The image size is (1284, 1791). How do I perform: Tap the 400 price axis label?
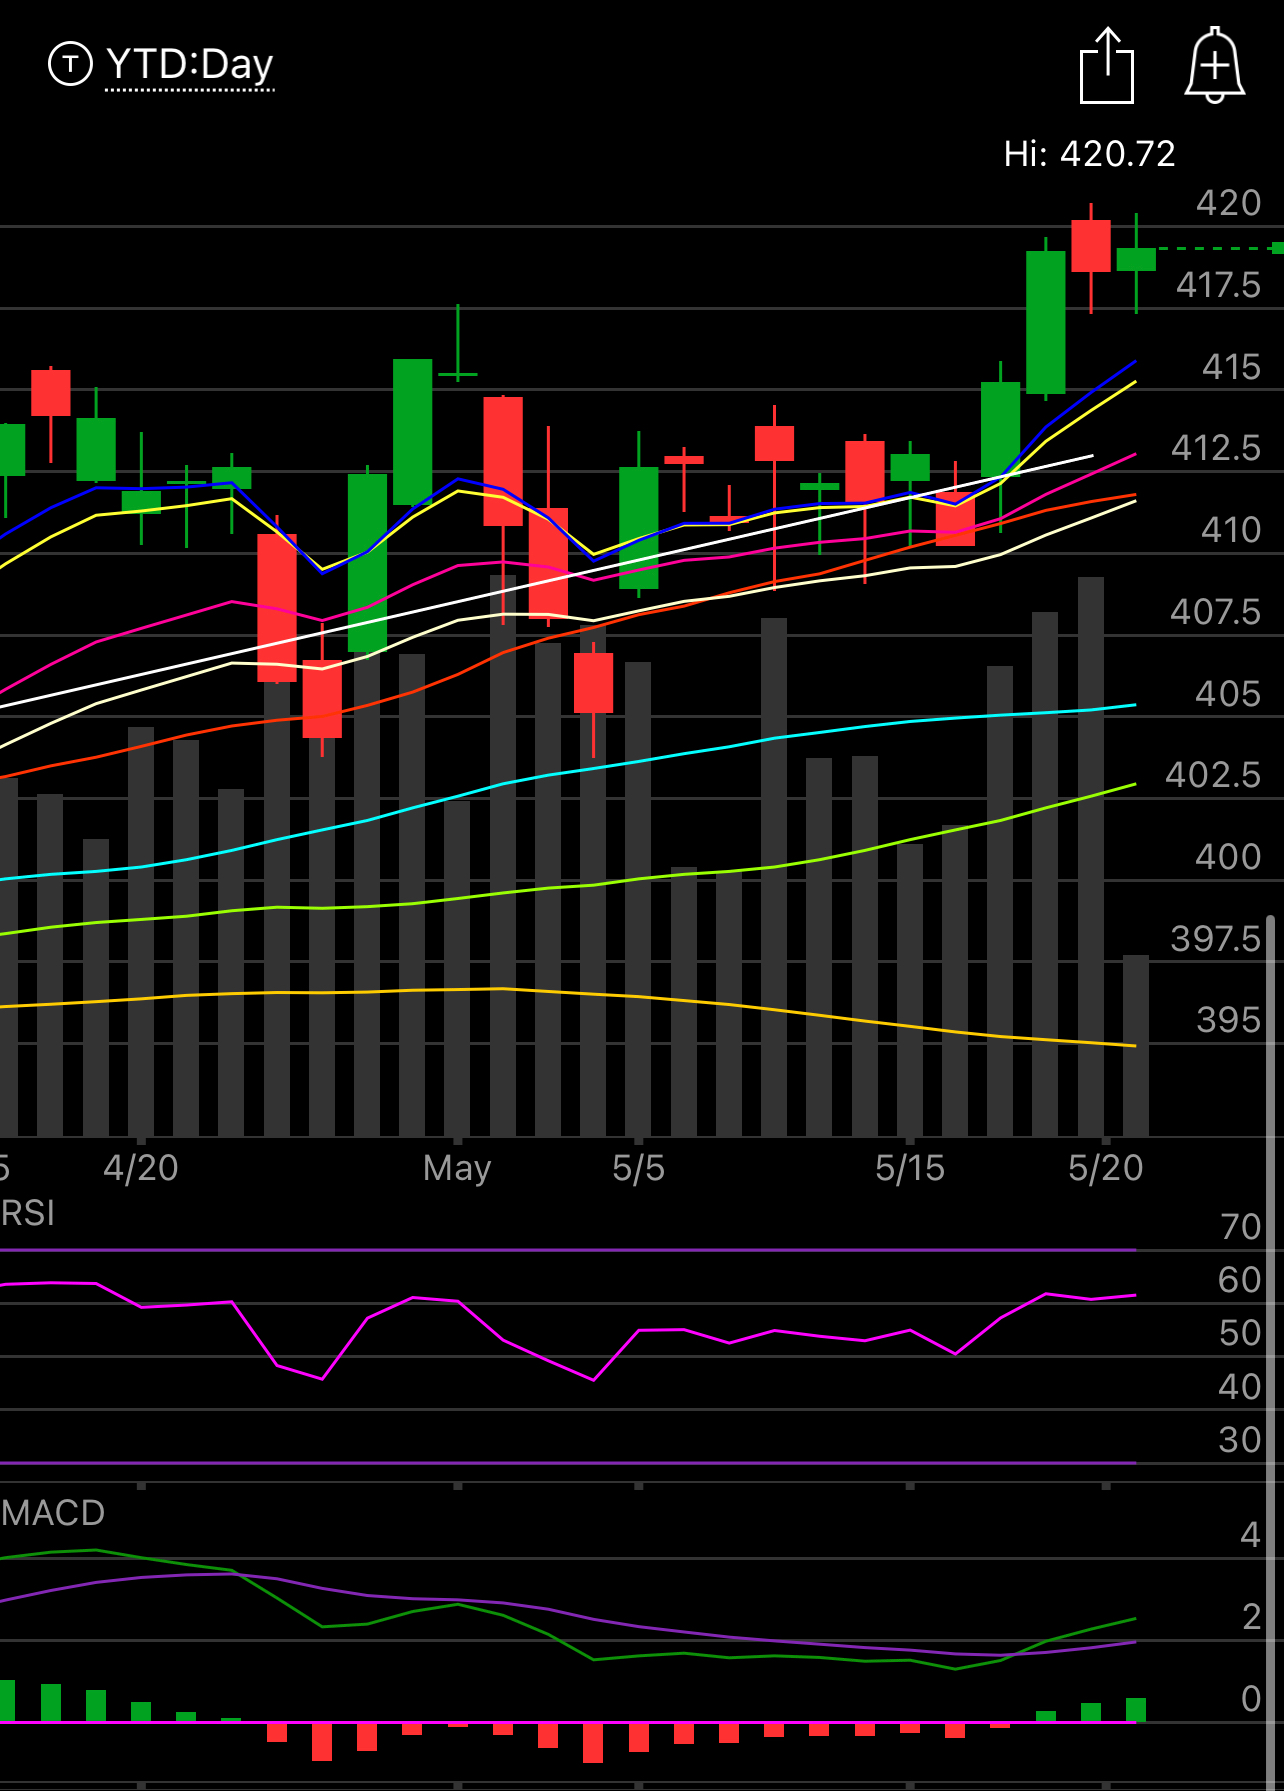coord(1228,857)
